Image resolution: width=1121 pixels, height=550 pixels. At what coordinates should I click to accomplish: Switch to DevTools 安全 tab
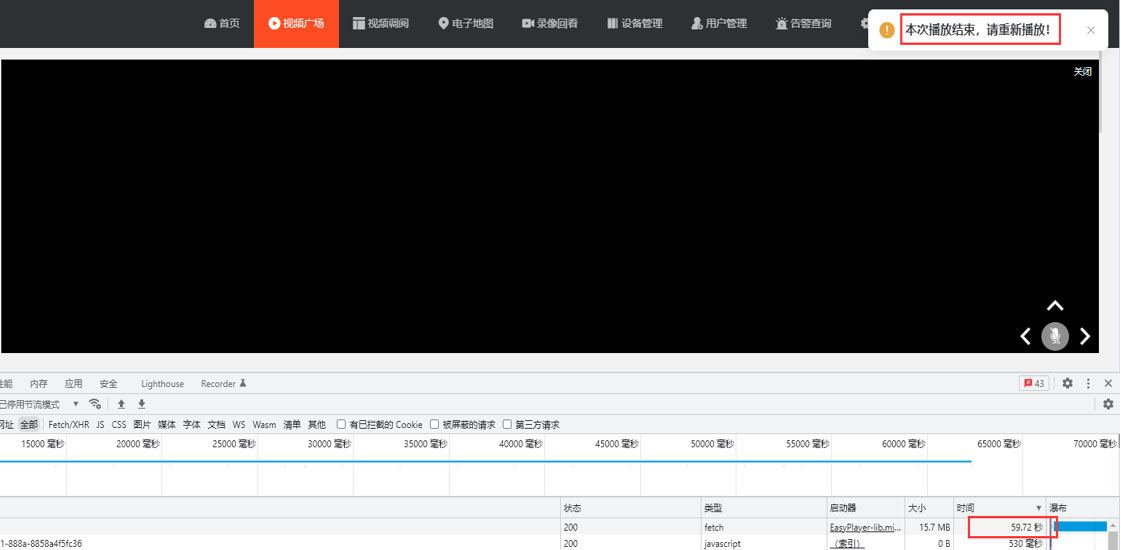pyautogui.click(x=109, y=383)
